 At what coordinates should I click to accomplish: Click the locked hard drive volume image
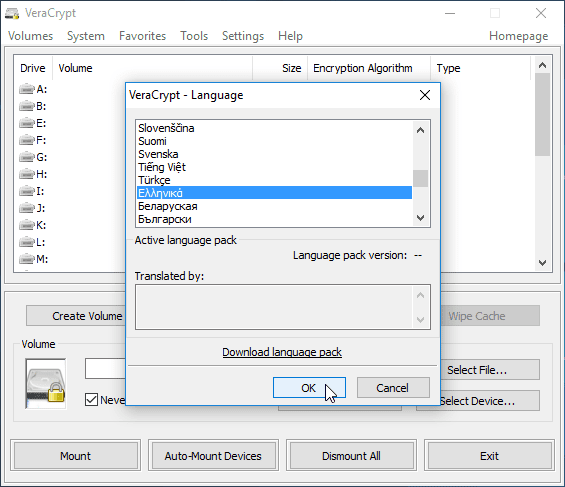(46, 384)
